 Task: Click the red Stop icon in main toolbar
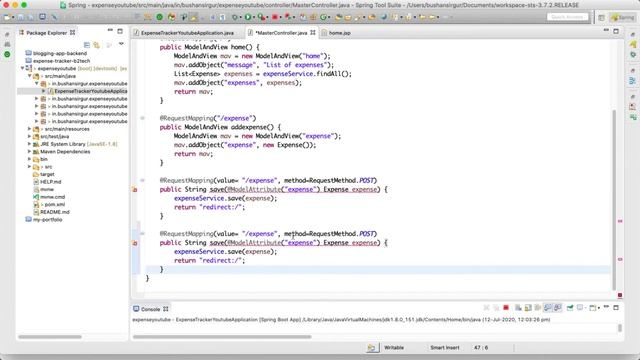click(275, 17)
